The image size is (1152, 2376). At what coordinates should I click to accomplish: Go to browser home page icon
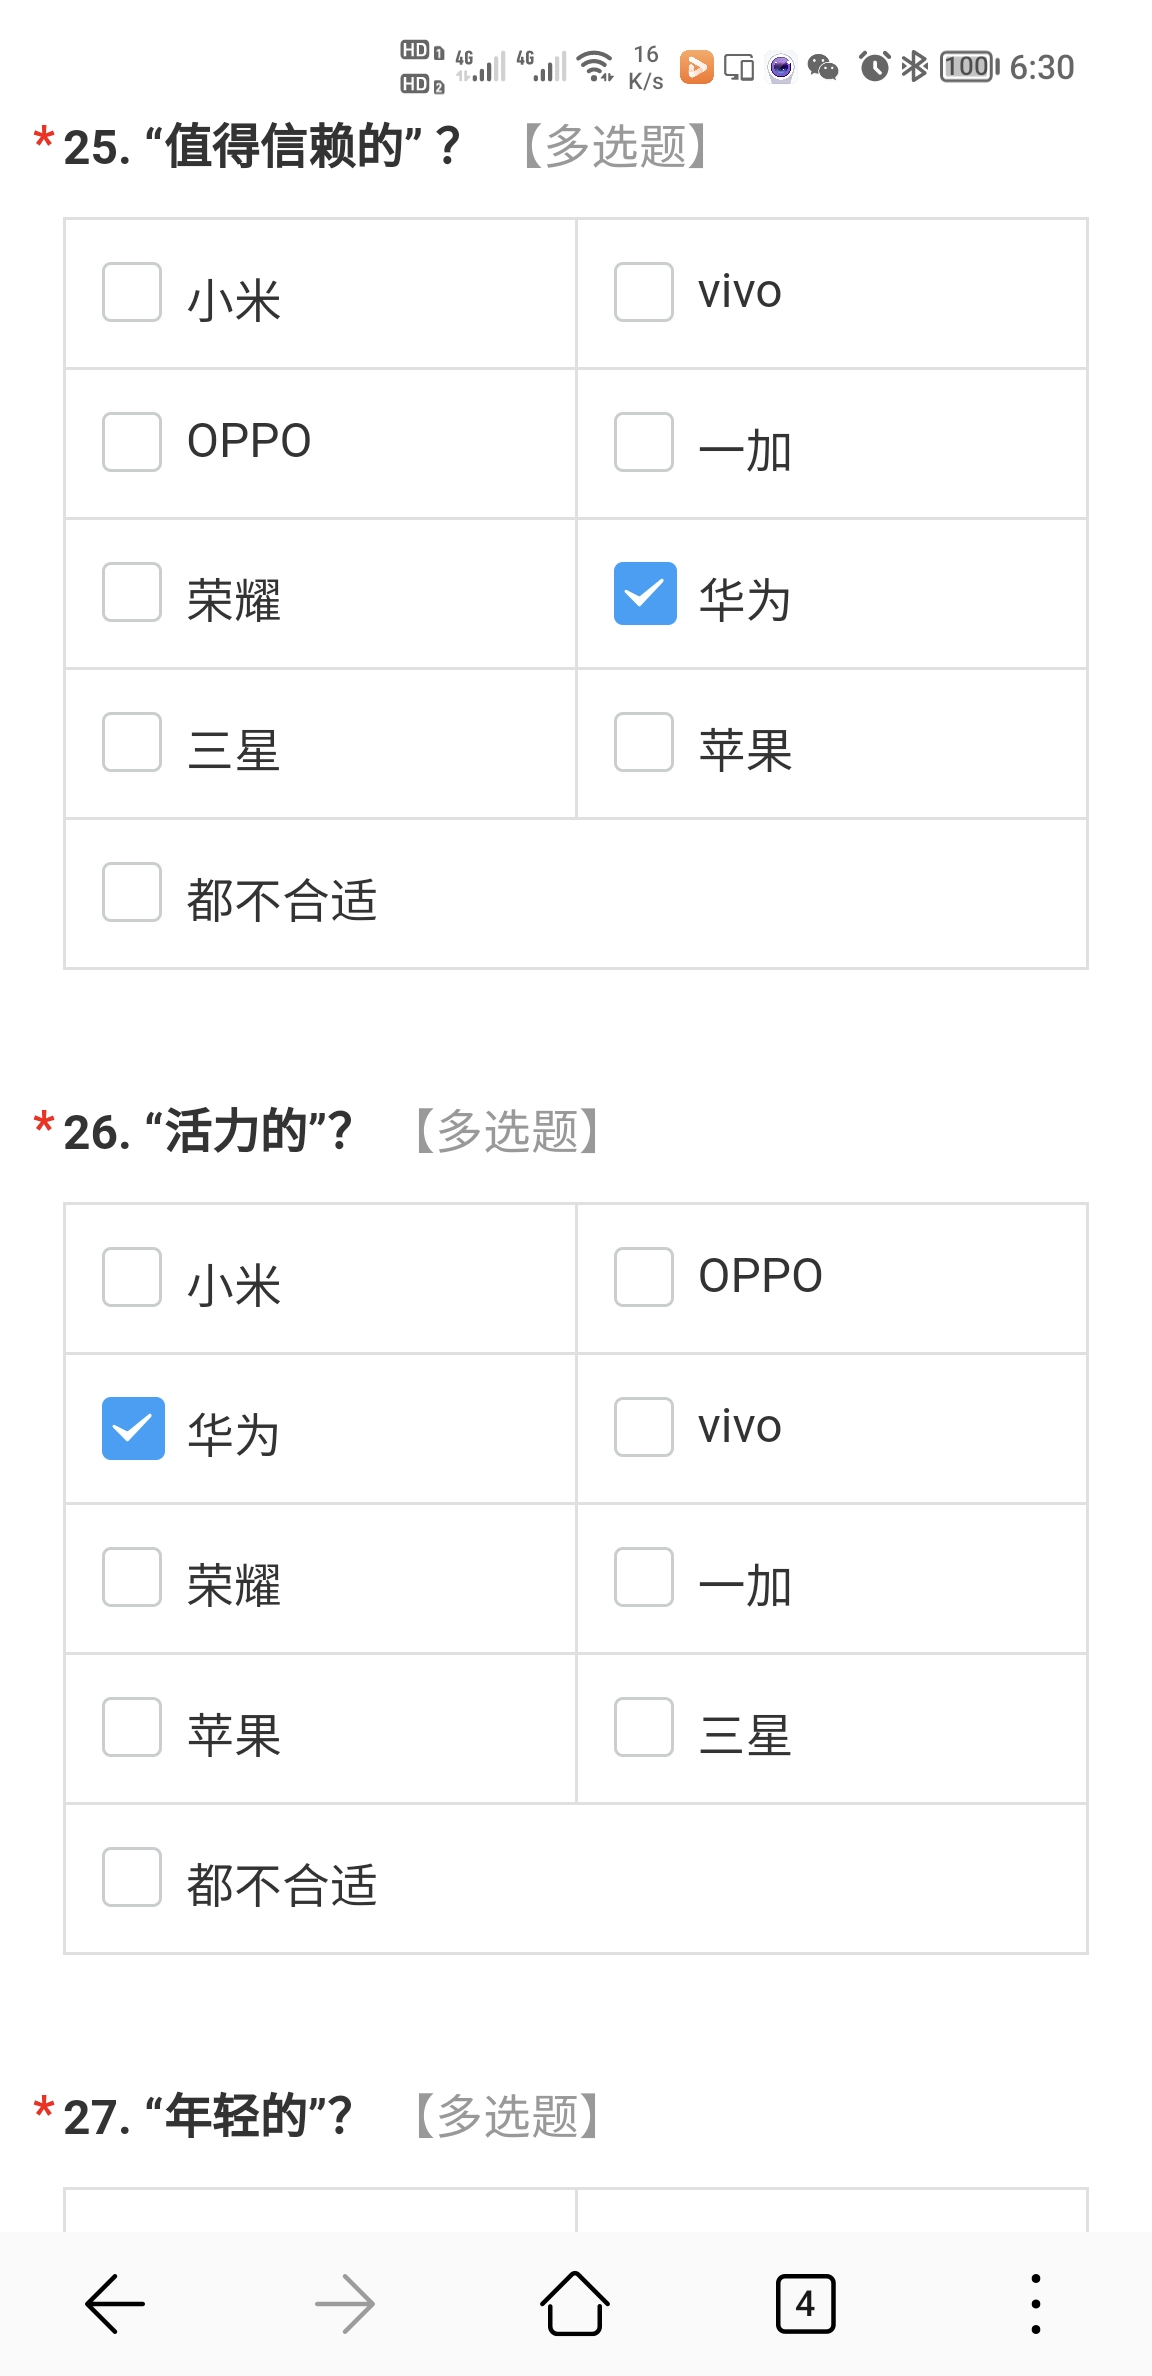tap(575, 2302)
